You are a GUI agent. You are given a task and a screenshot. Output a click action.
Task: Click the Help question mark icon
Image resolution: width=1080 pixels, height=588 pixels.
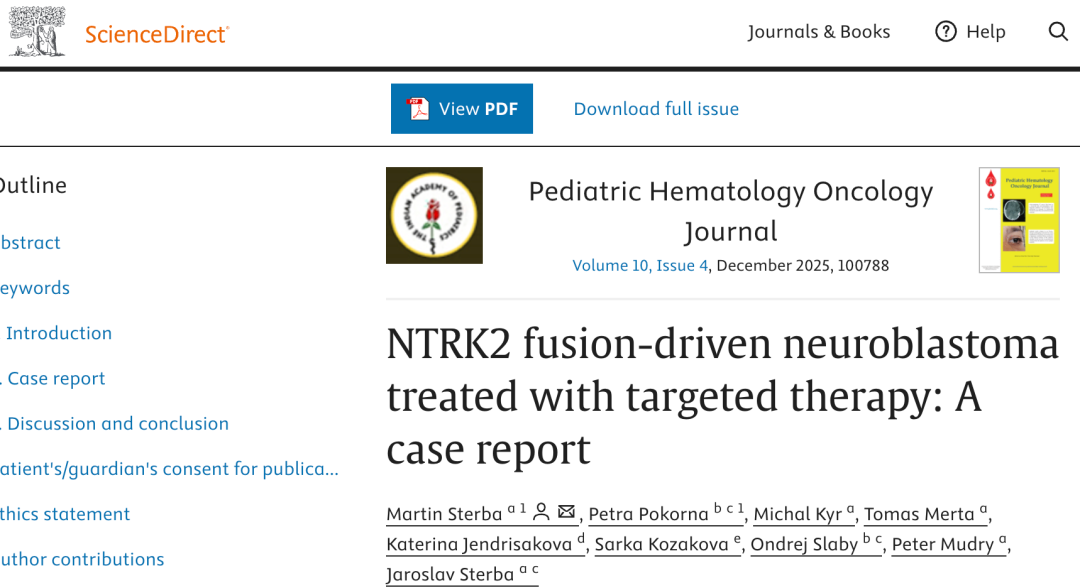pos(946,32)
